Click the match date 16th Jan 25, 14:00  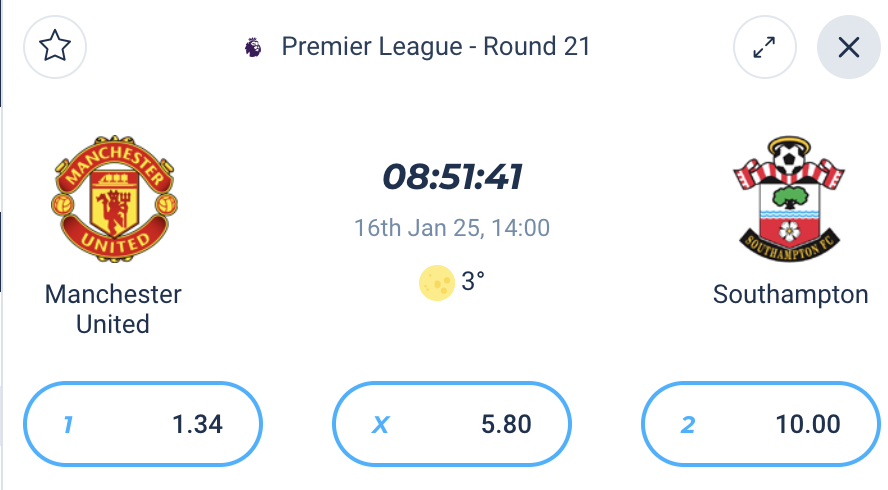point(452,228)
